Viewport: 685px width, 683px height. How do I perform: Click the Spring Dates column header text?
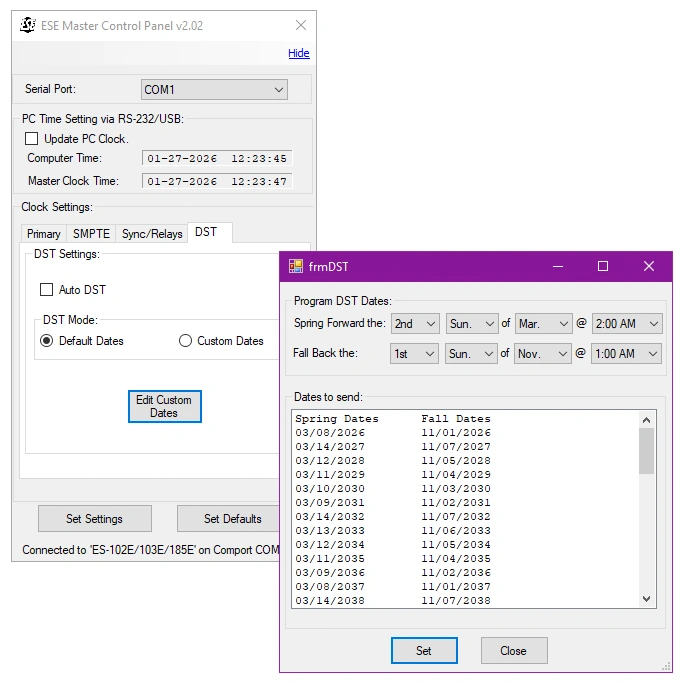click(x=337, y=419)
